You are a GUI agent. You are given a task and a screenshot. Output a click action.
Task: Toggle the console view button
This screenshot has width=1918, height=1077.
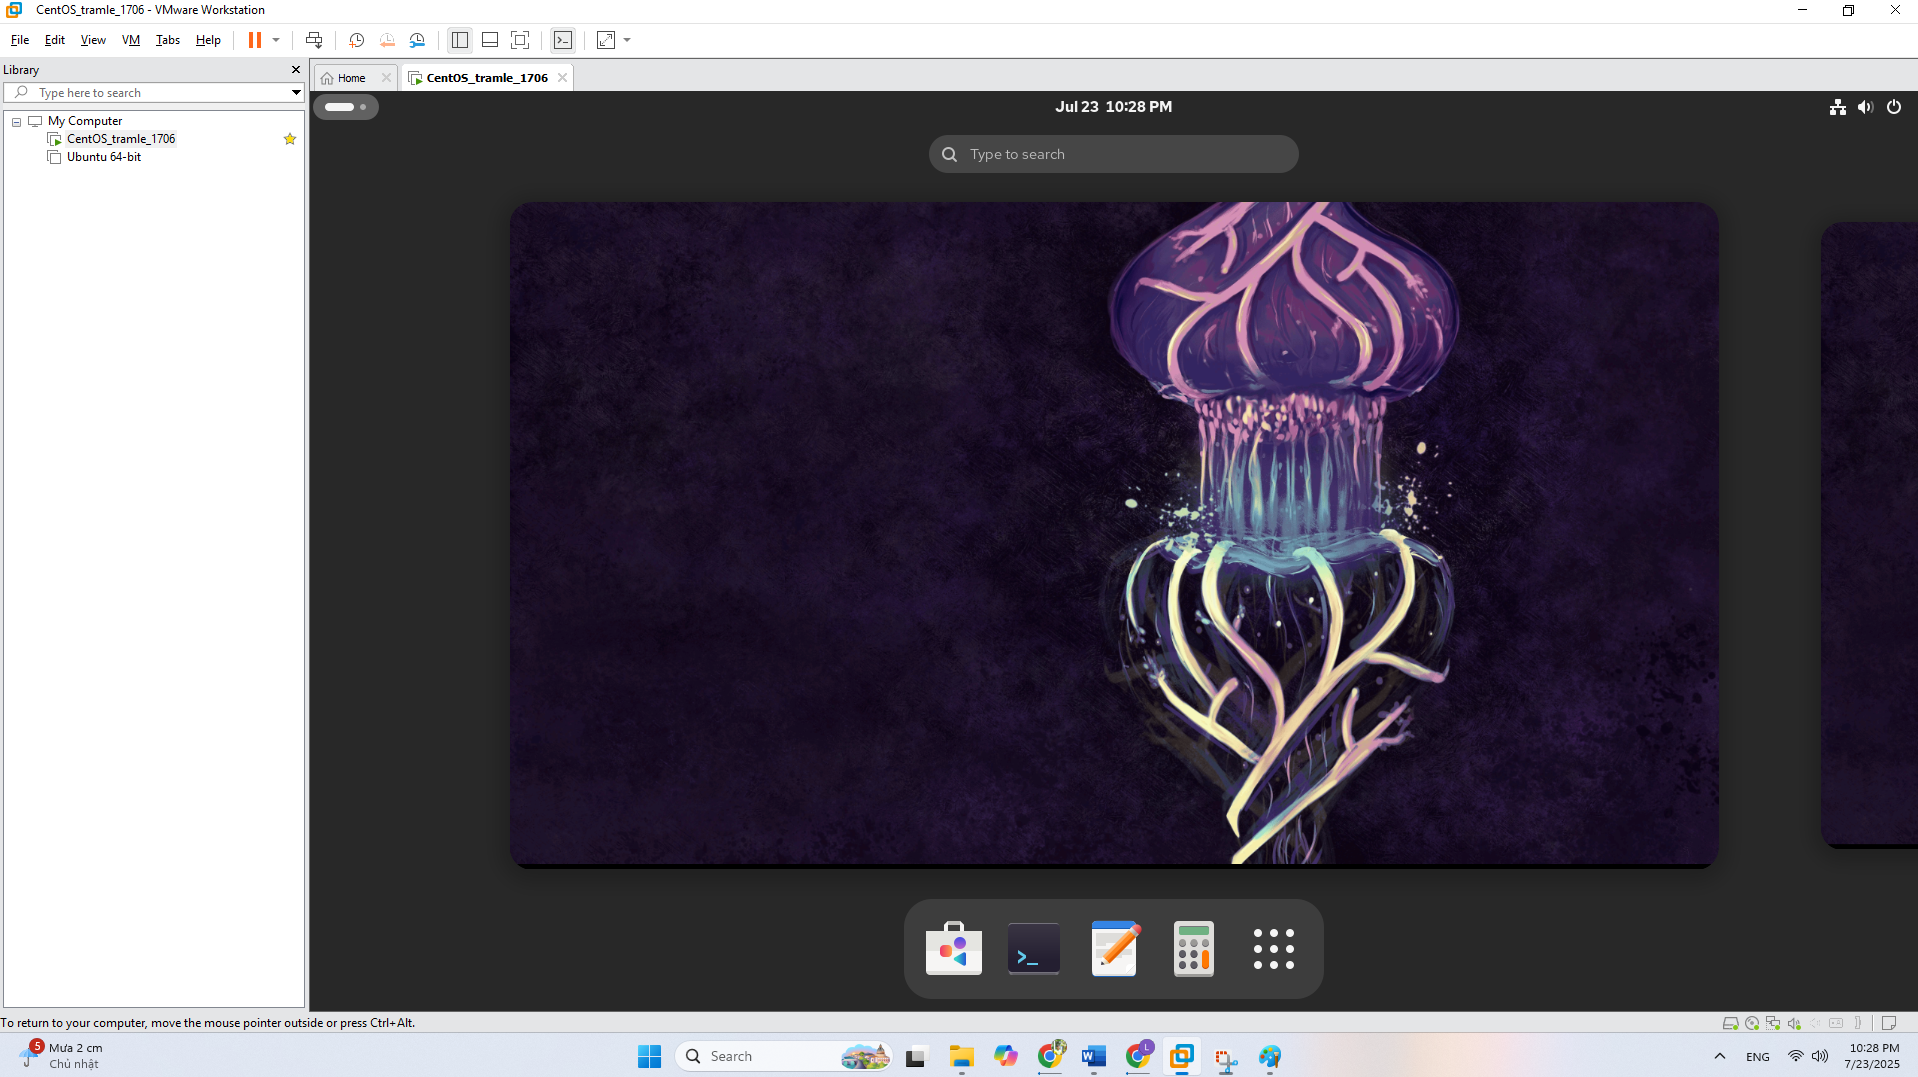pos(563,40)
